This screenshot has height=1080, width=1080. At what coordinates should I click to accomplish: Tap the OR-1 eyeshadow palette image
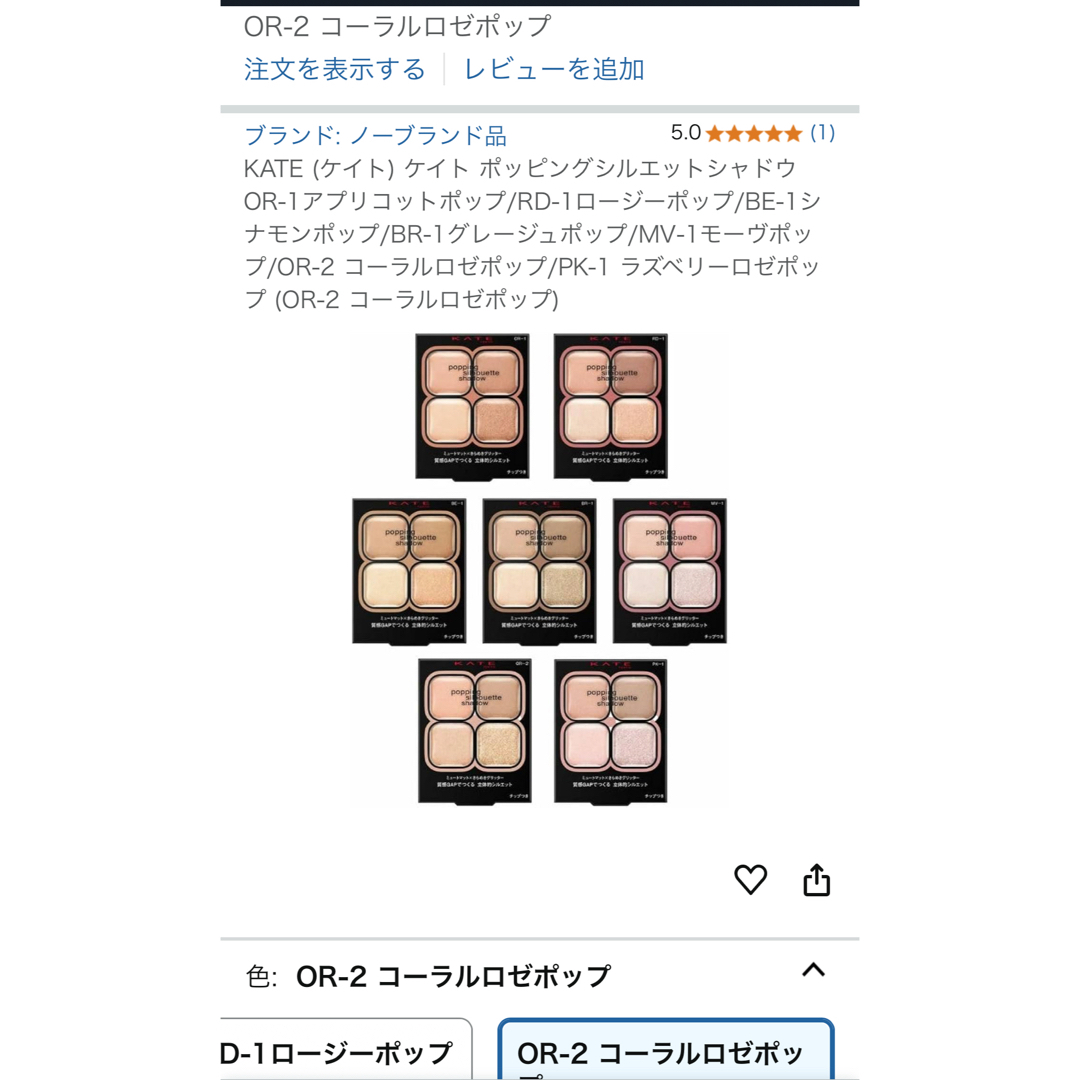(472, 406)
